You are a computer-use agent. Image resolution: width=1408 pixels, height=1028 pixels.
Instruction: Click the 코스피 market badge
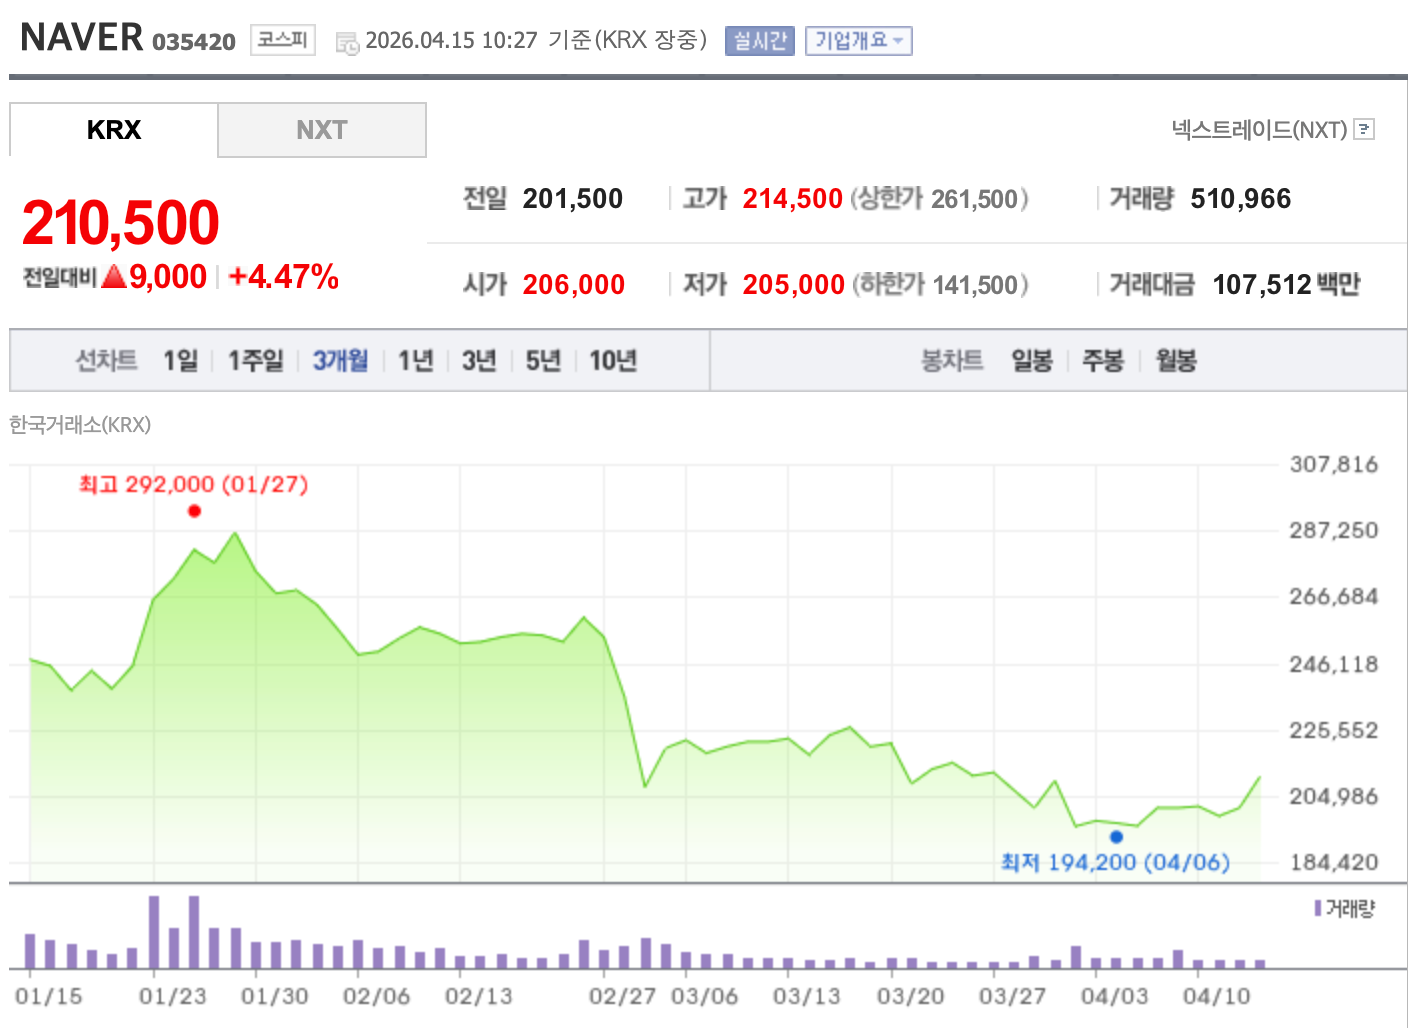[x=282, y=39]
